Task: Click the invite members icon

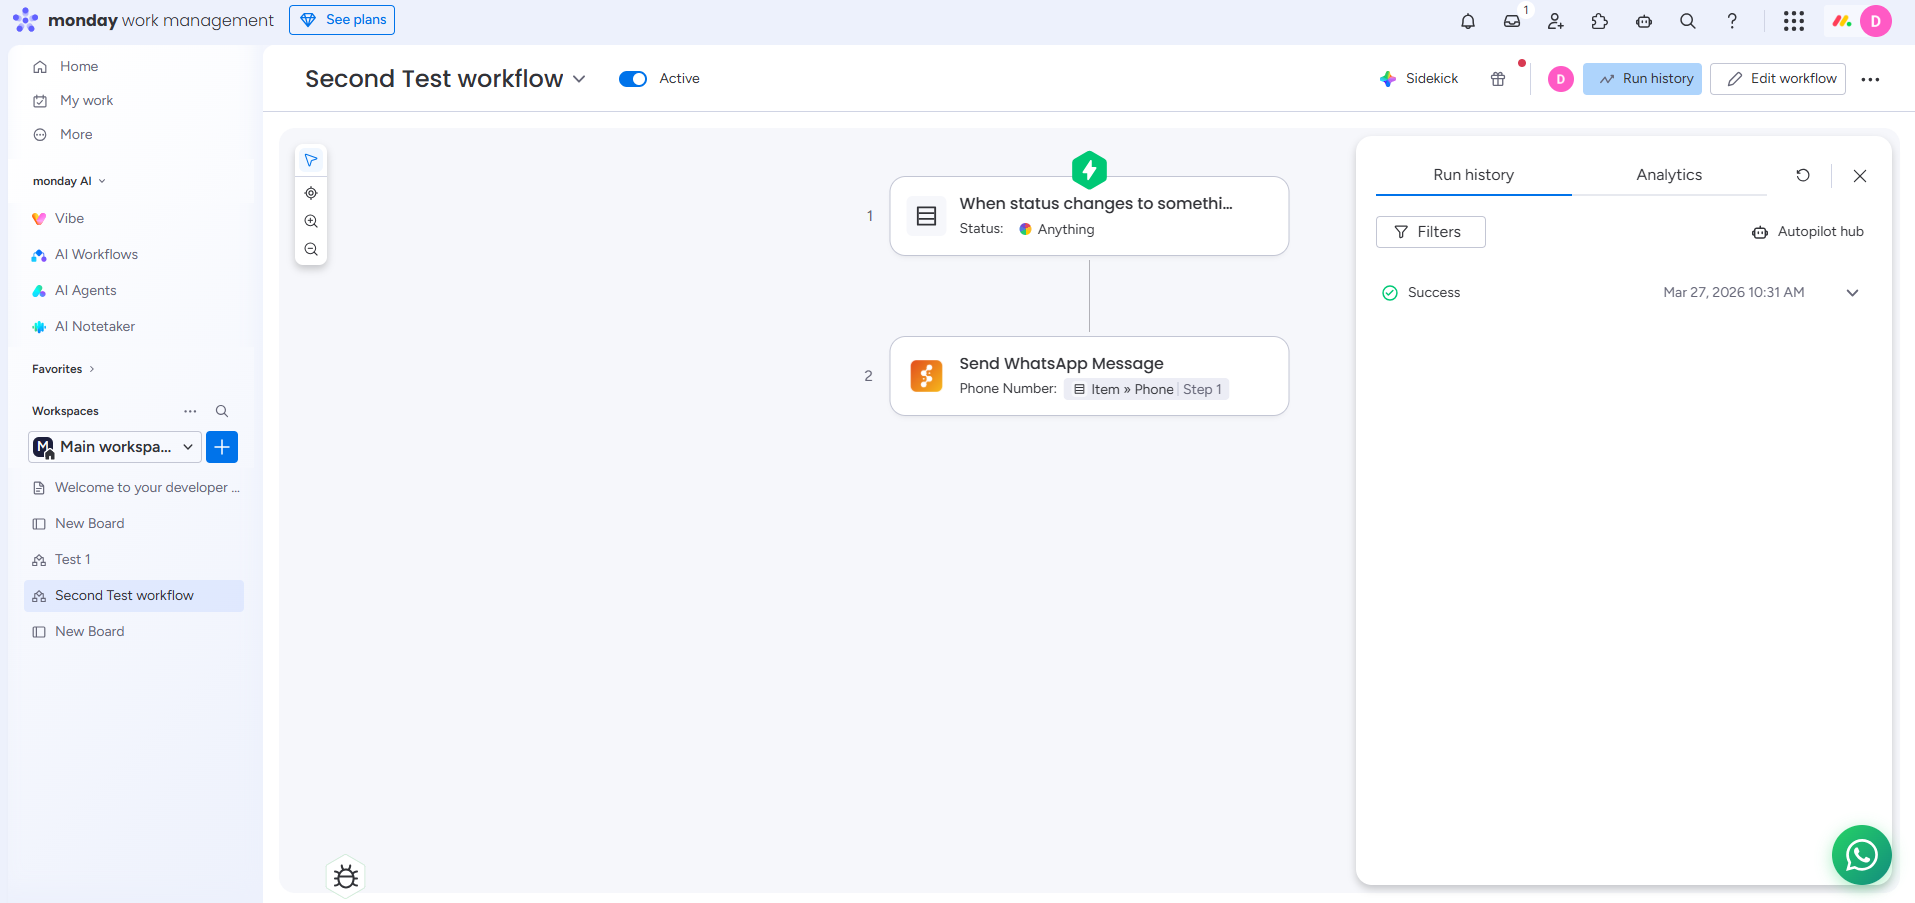Action: [x=1555, y=21]
